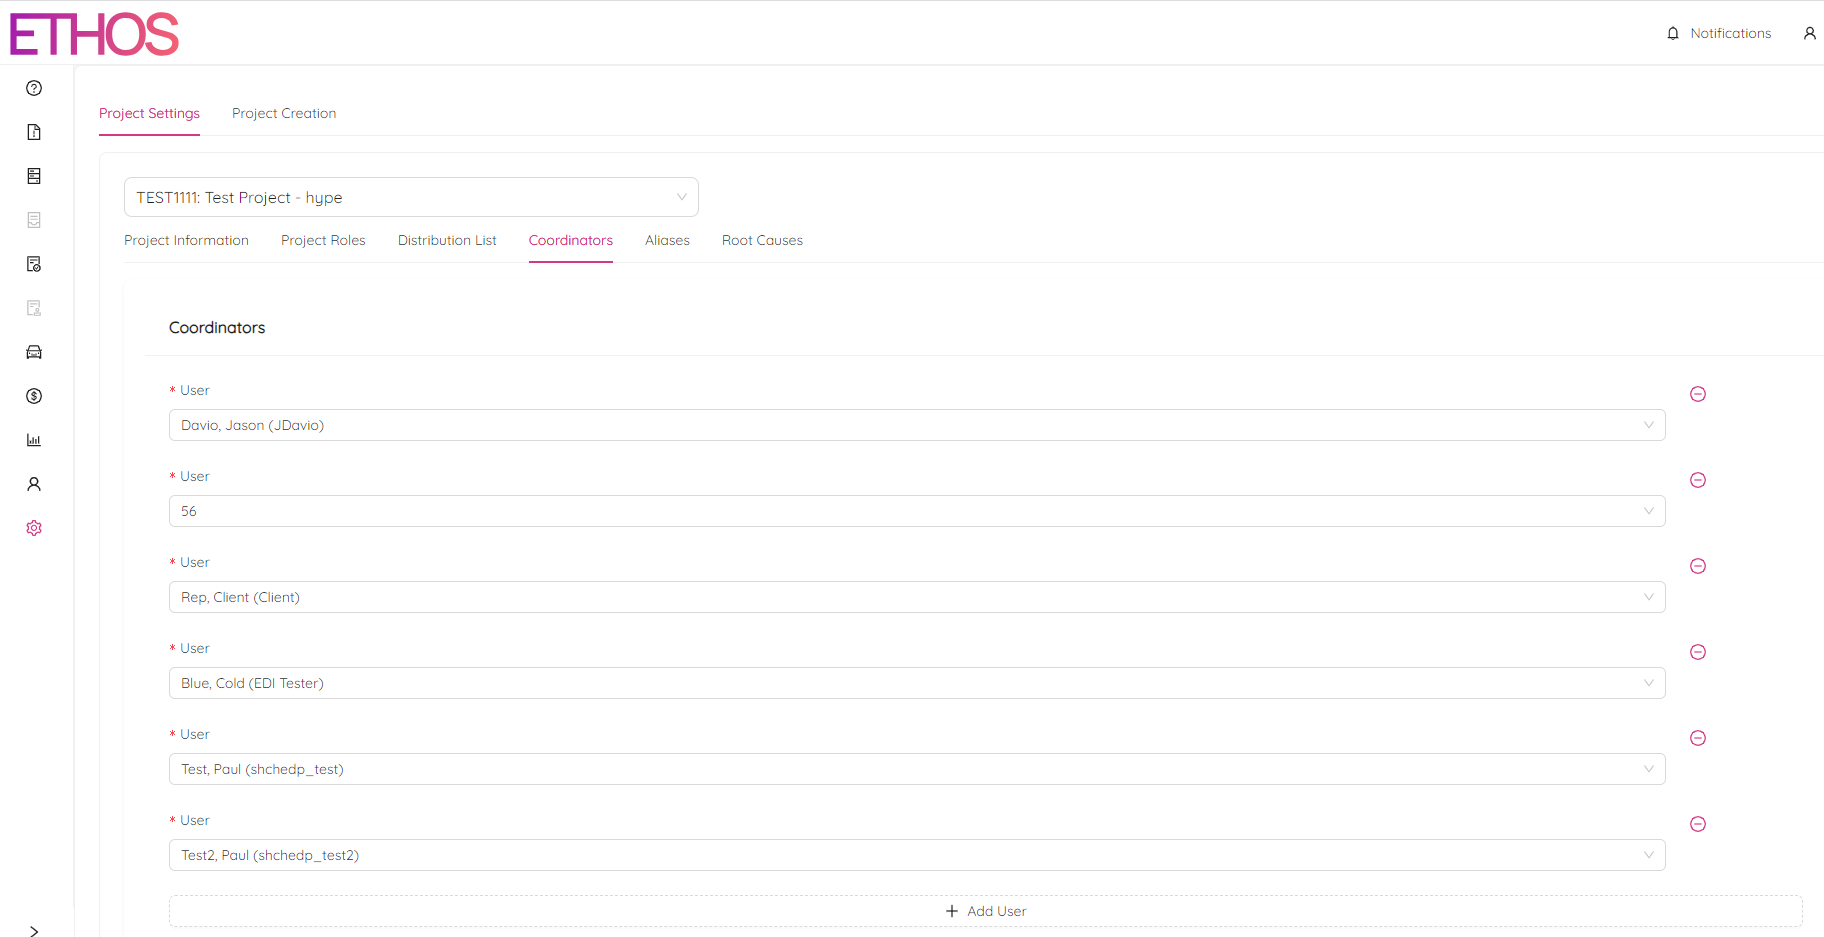Remove coordinator Test2, Paul
1824x937 pixels.
click(x=1697, y=824)
